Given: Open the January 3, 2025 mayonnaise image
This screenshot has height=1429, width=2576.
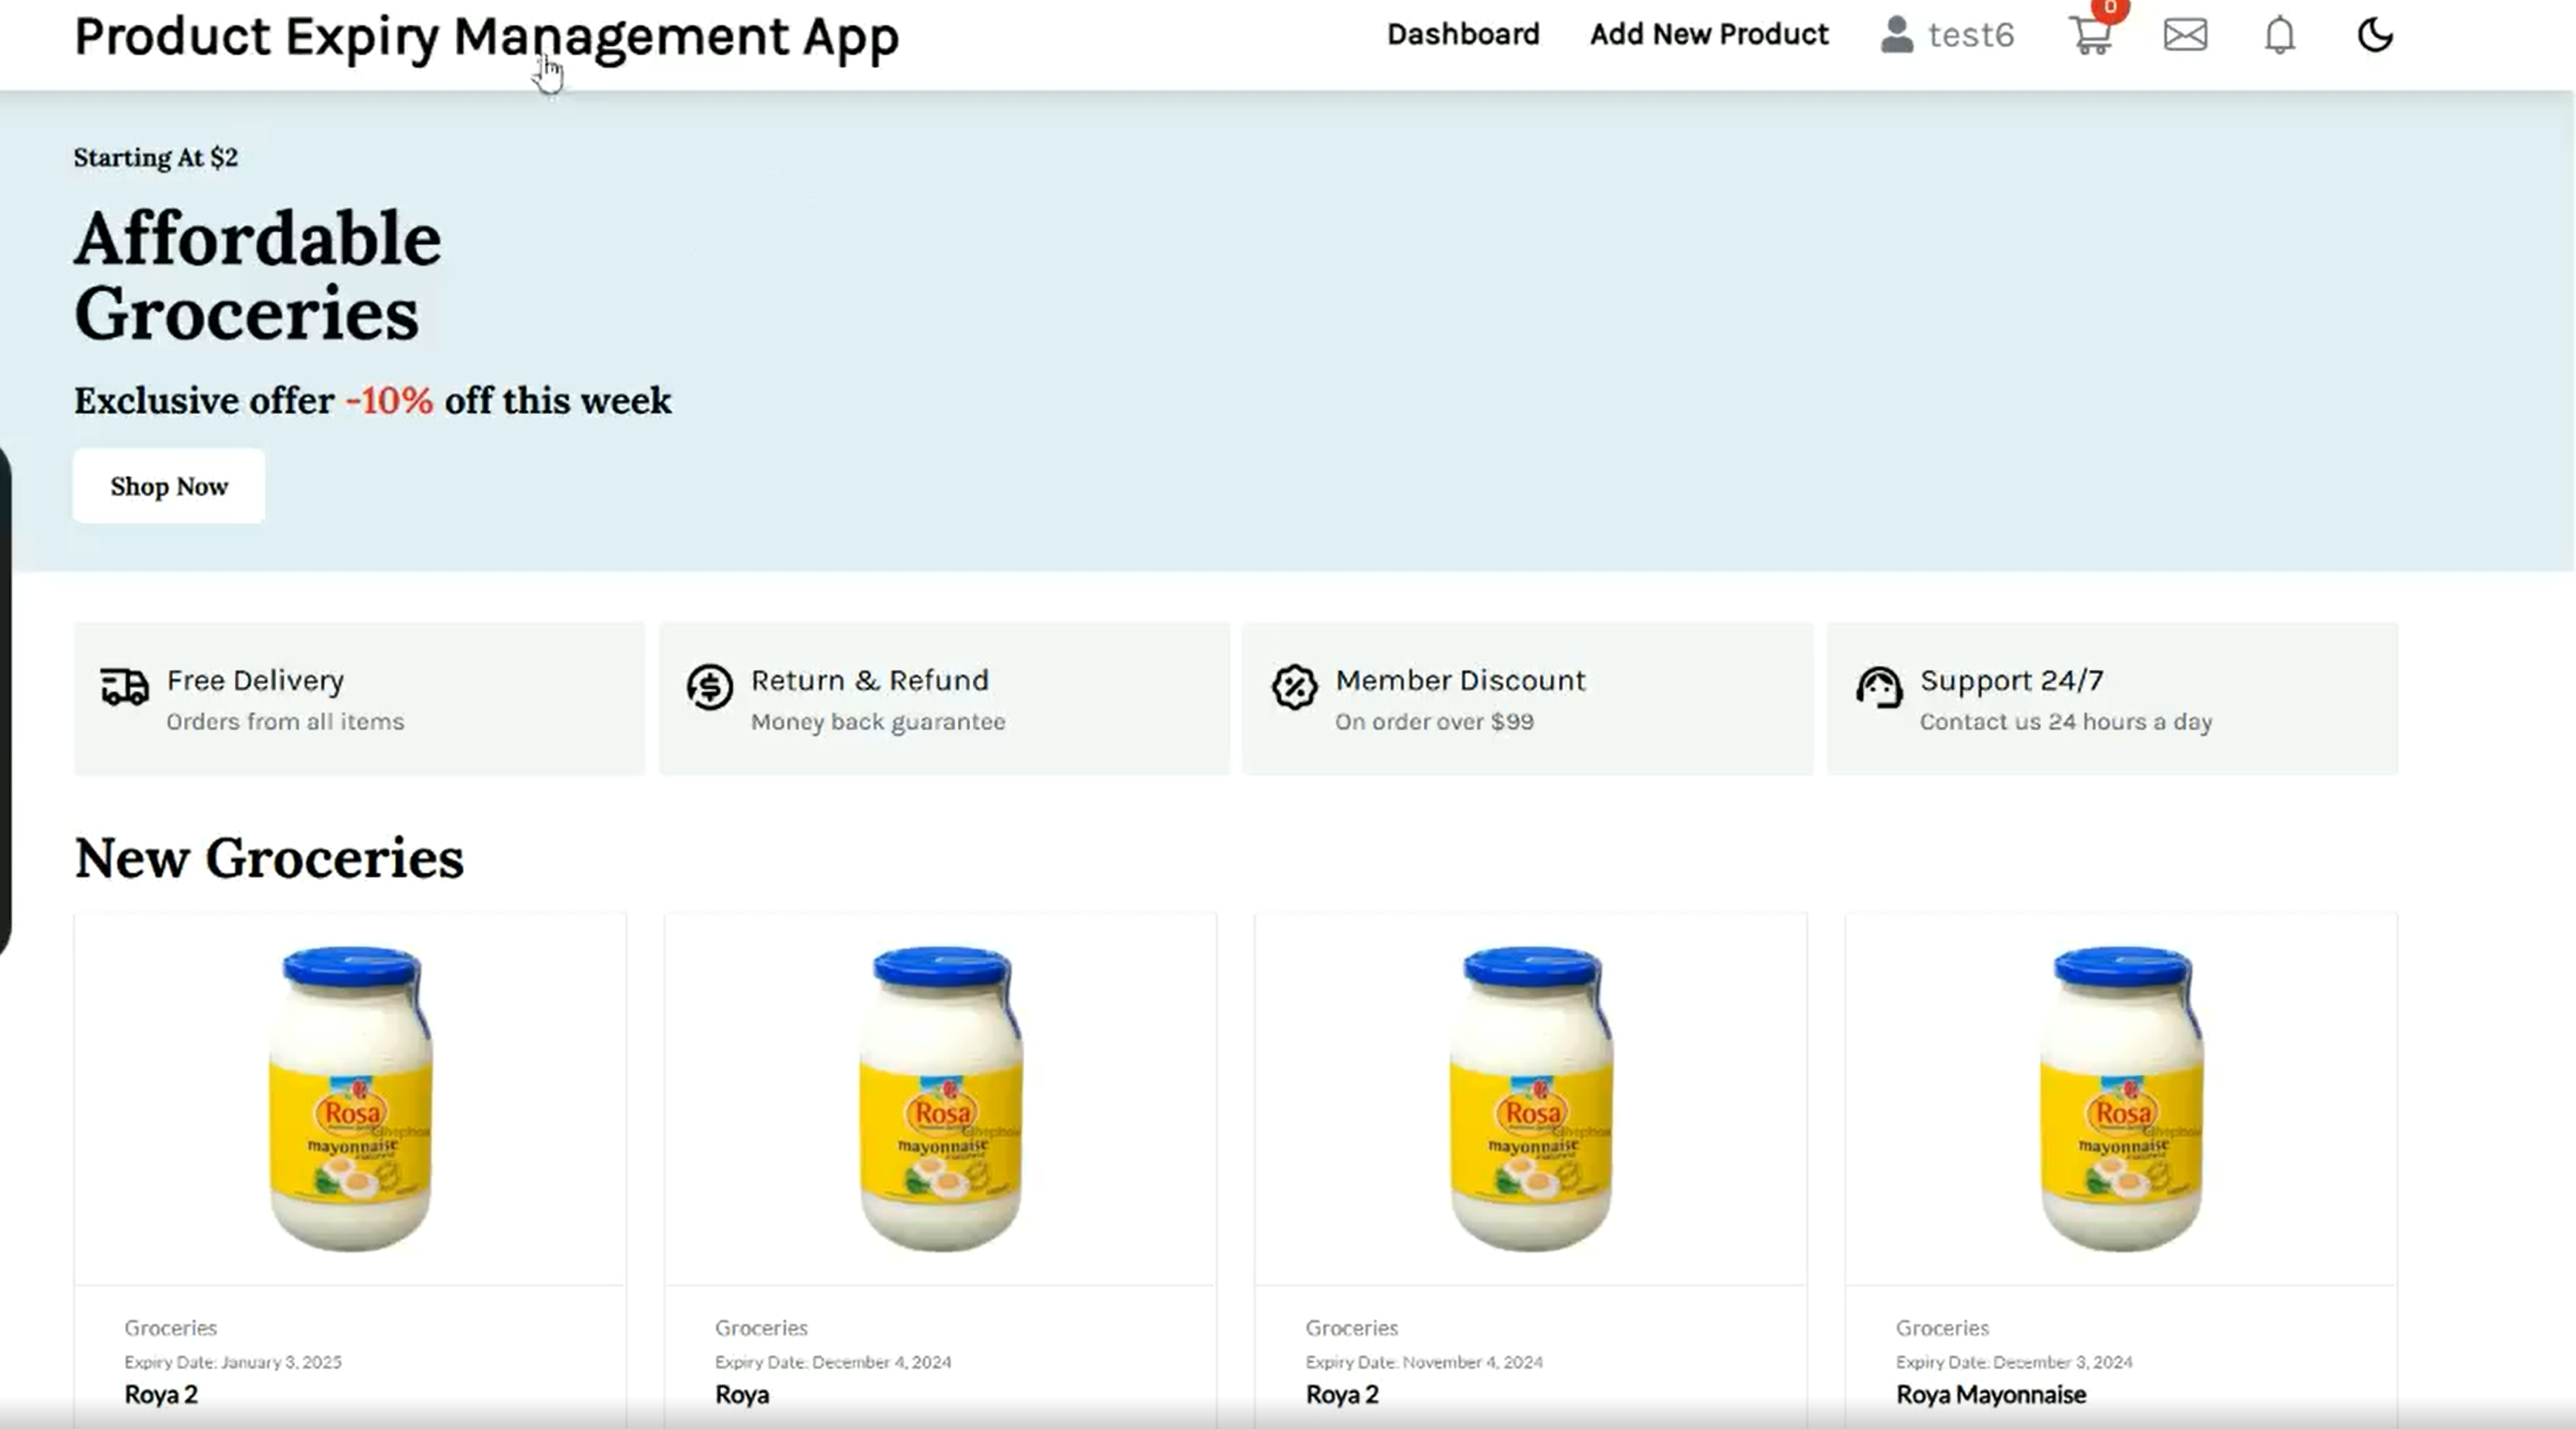Looking at the screenshot, I should pyautogui.click(x=350, y=1098).
